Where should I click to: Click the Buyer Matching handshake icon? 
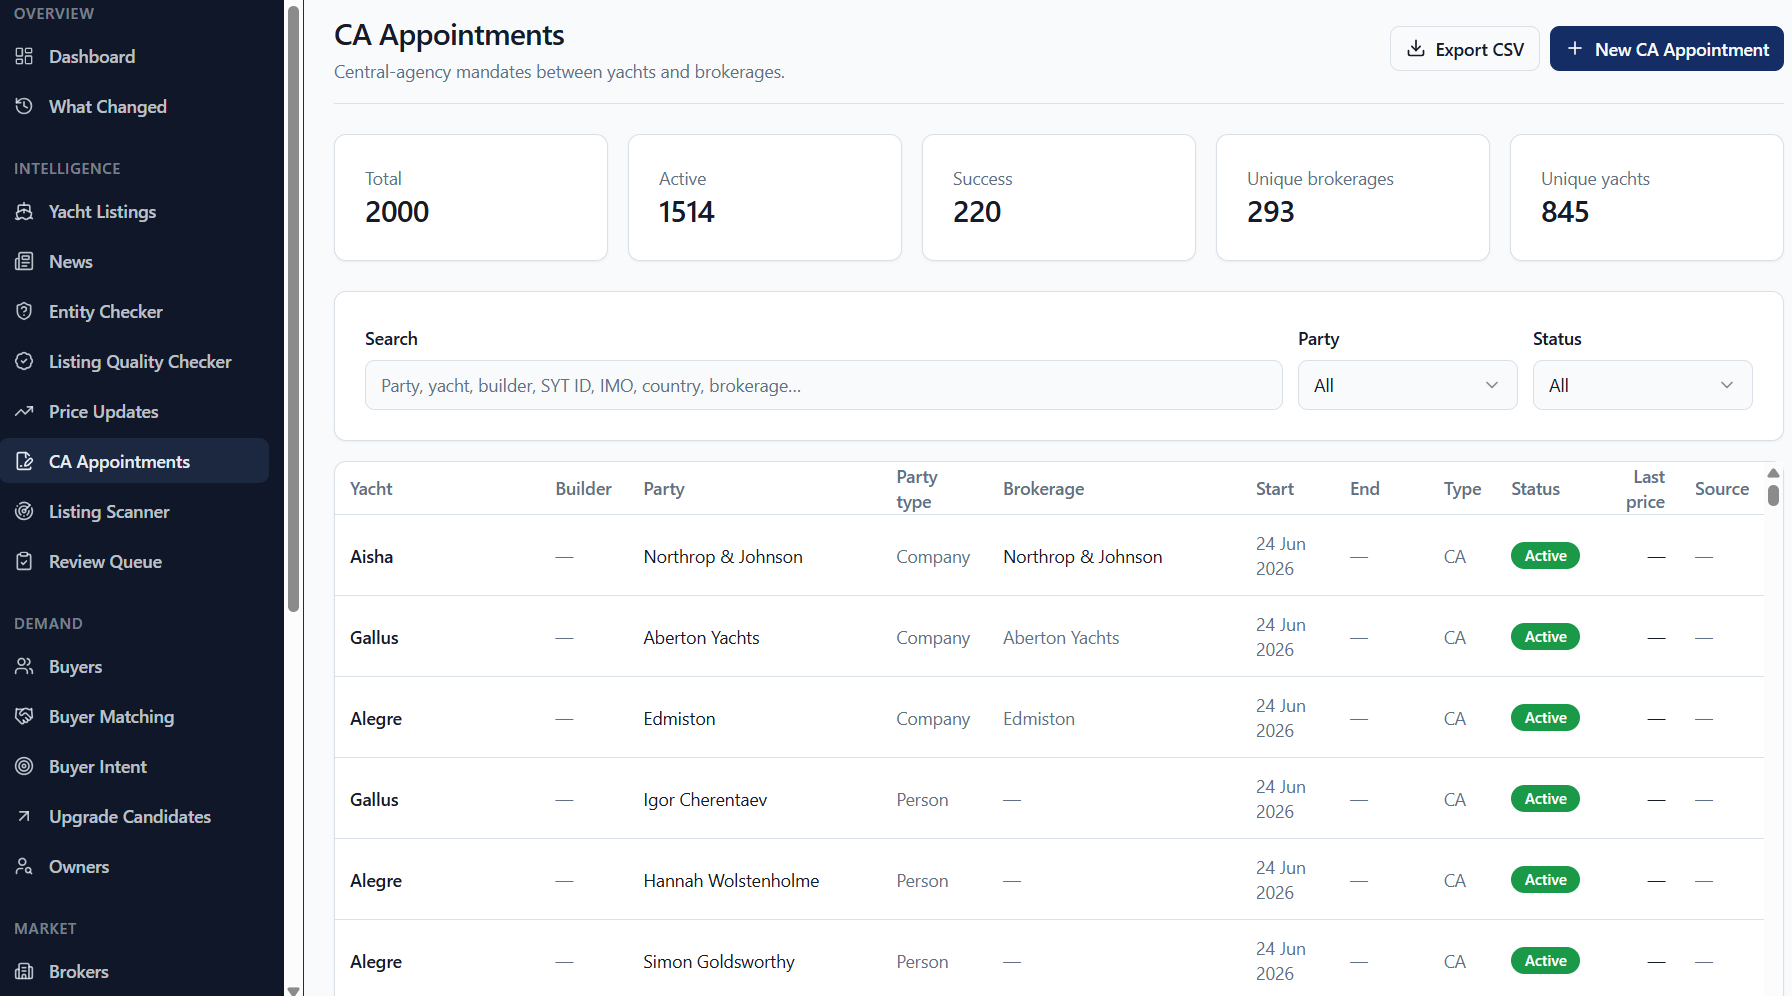coord(25,716)
